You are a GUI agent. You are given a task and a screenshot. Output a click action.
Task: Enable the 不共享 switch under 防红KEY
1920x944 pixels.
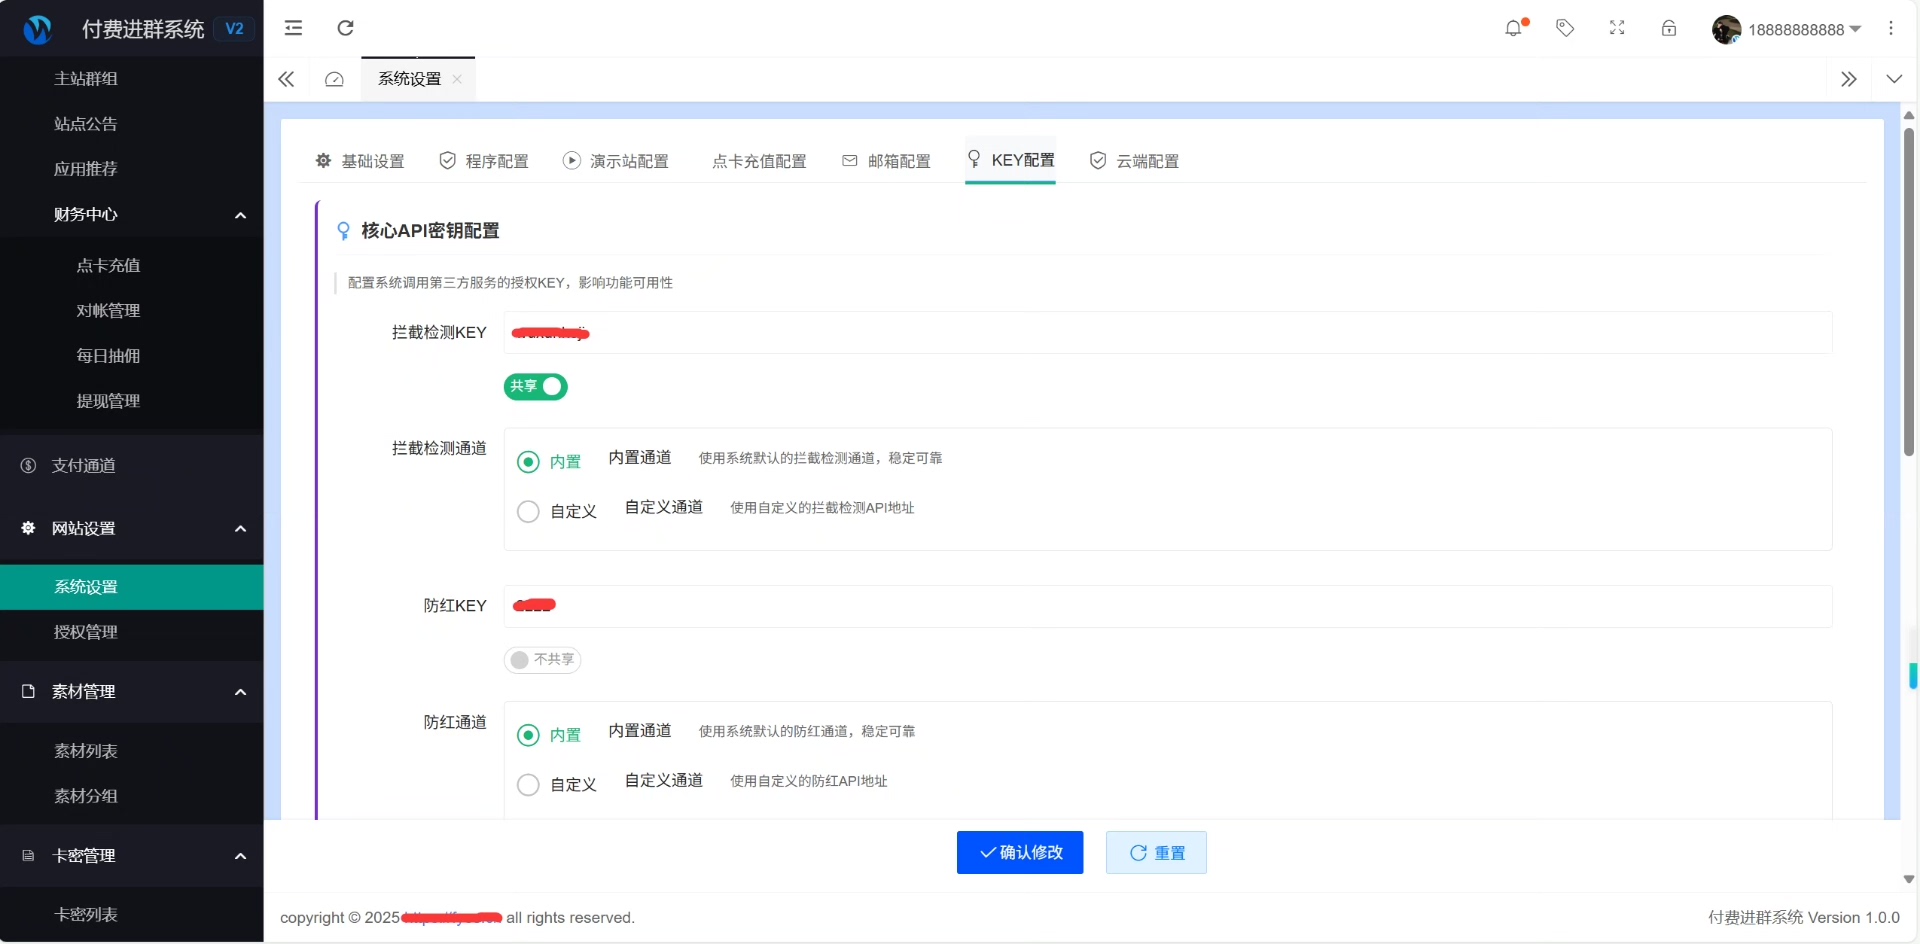pos(542,660)
